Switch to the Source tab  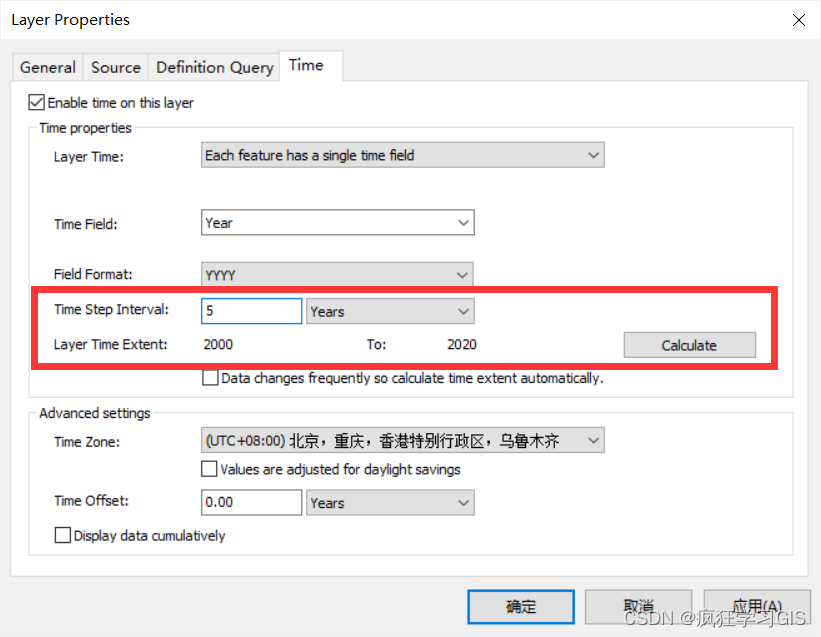[x=116, y=68]
